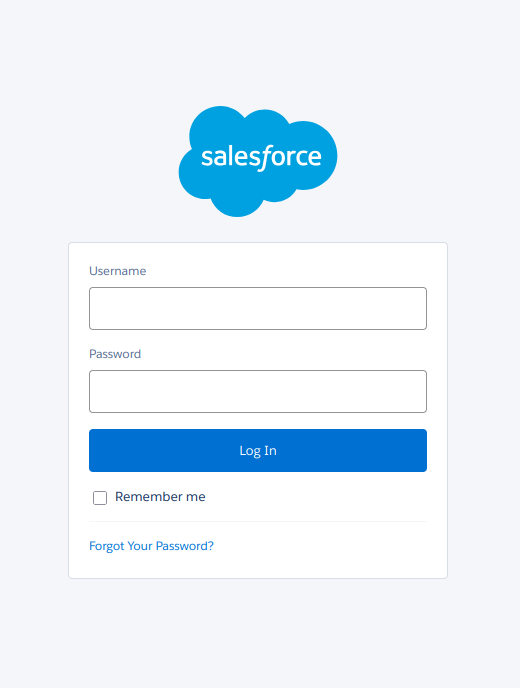Tick the Remember me checkbox
520x688 pixels.
(x=100, y=498)
